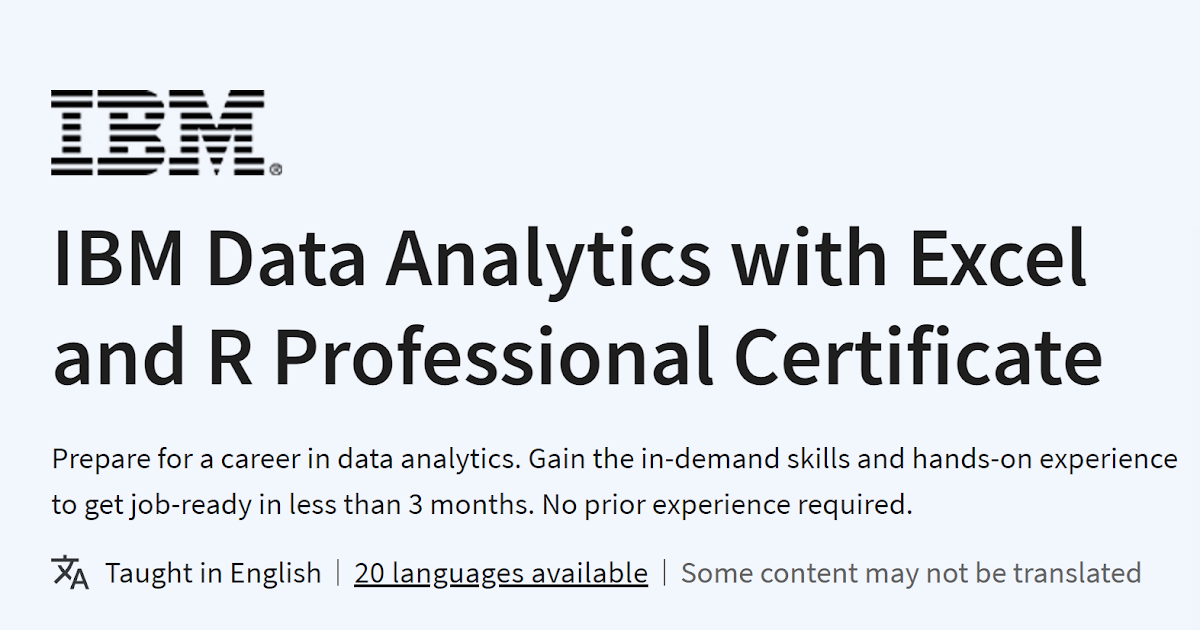
Task: Click "No prior experience required" sentence
Action: tap(727, 505)
